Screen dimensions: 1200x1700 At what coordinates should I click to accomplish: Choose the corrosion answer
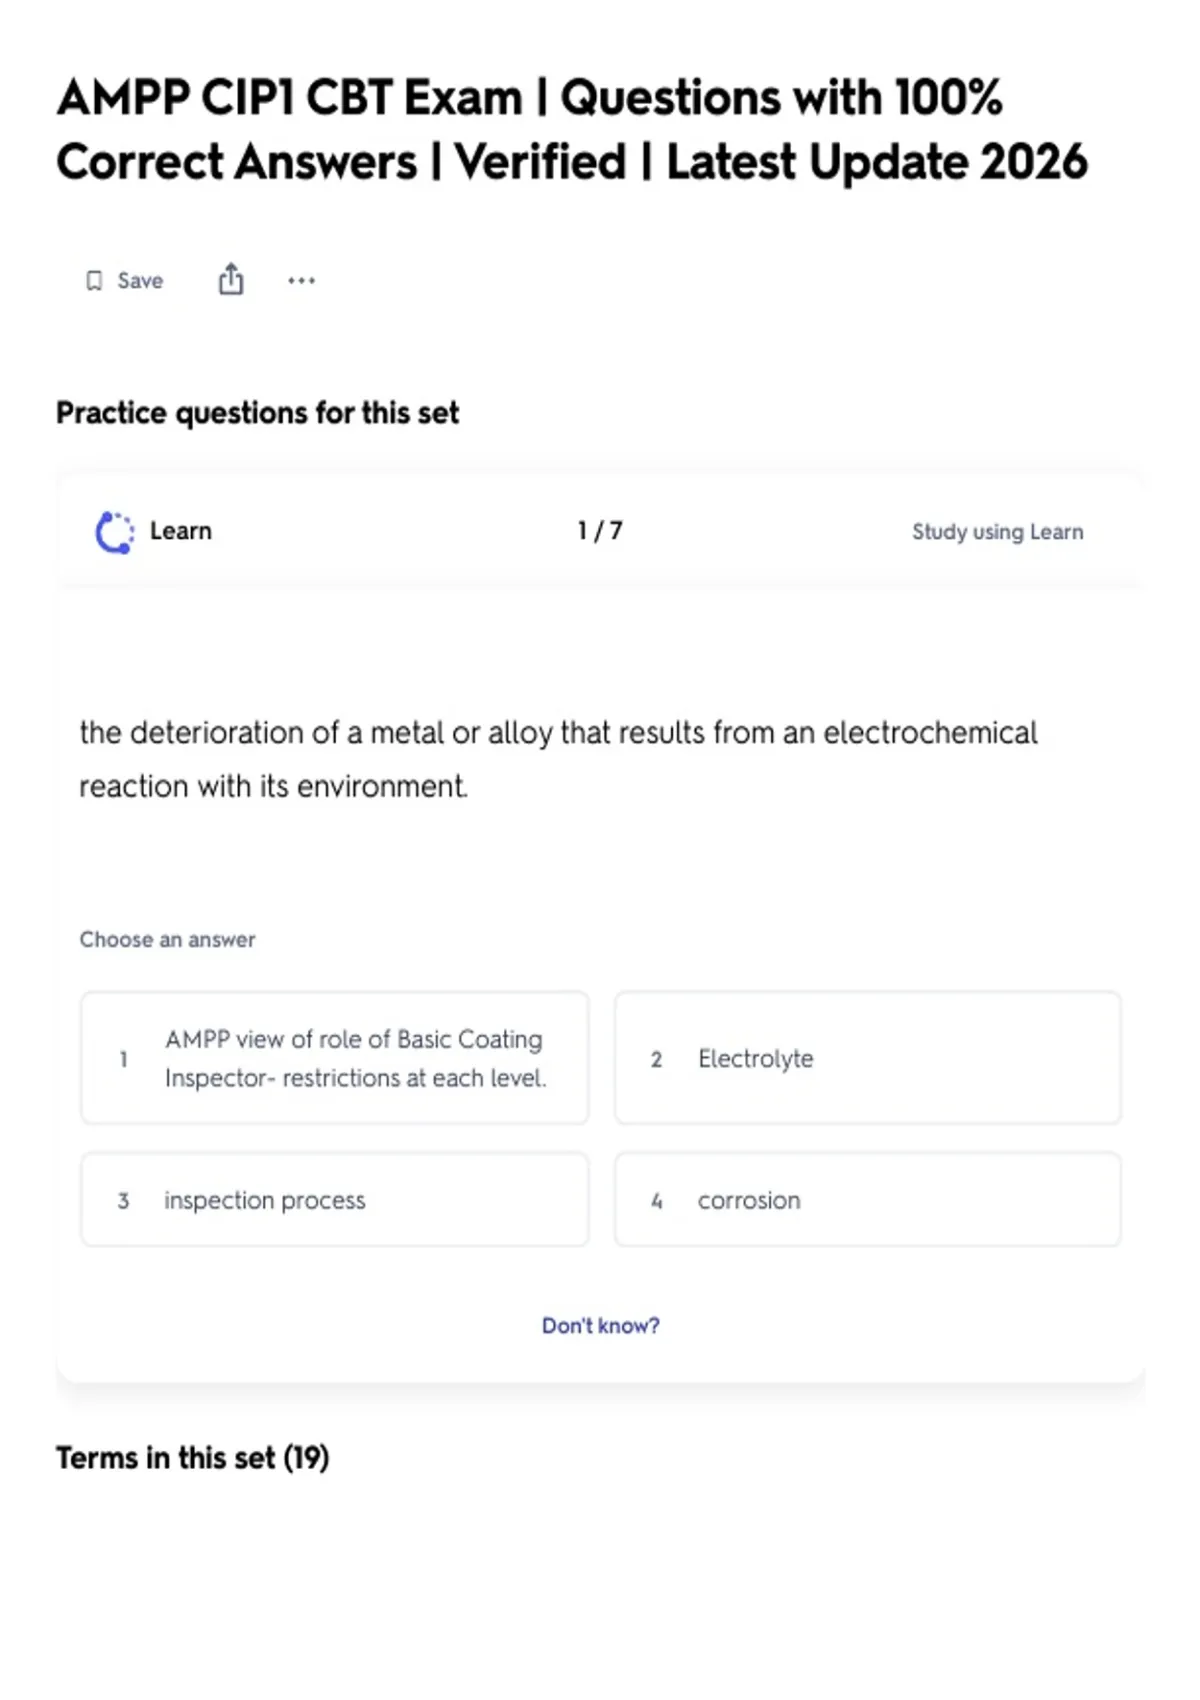pyautogui.click(x=868, y=1199)
